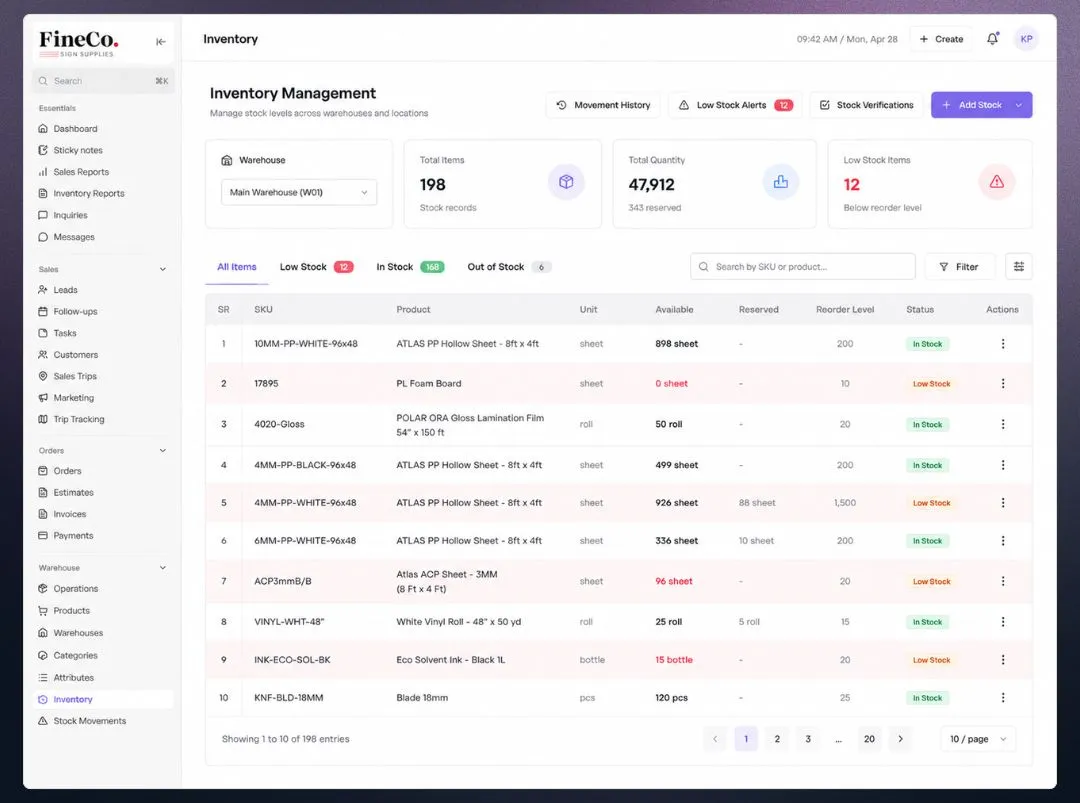This screenshot has height=803, width=1080.
Task: Click the SKU cell 10MM-PP-WHITE-96x48
Action: (x=306, y=344)
